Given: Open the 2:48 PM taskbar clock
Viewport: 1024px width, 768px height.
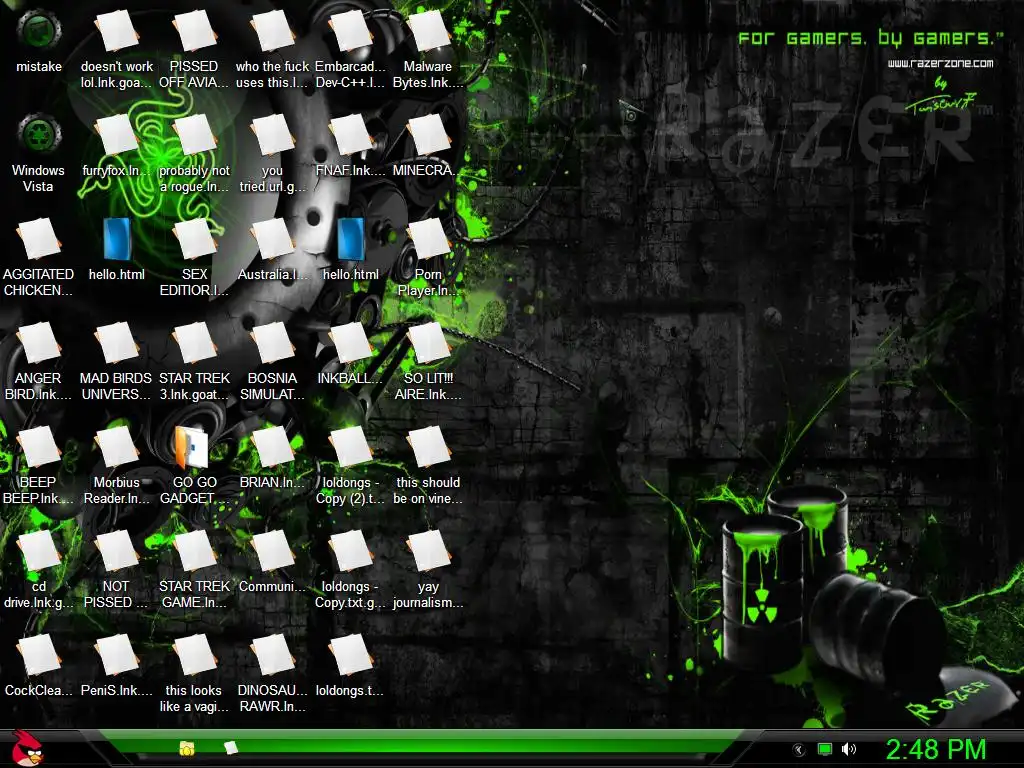Looking at the screenshot, I should tap(935, 749).
